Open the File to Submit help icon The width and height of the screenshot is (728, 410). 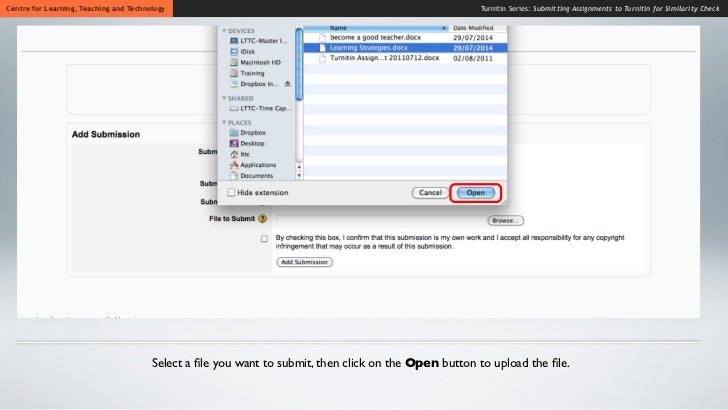coord(262,219)
